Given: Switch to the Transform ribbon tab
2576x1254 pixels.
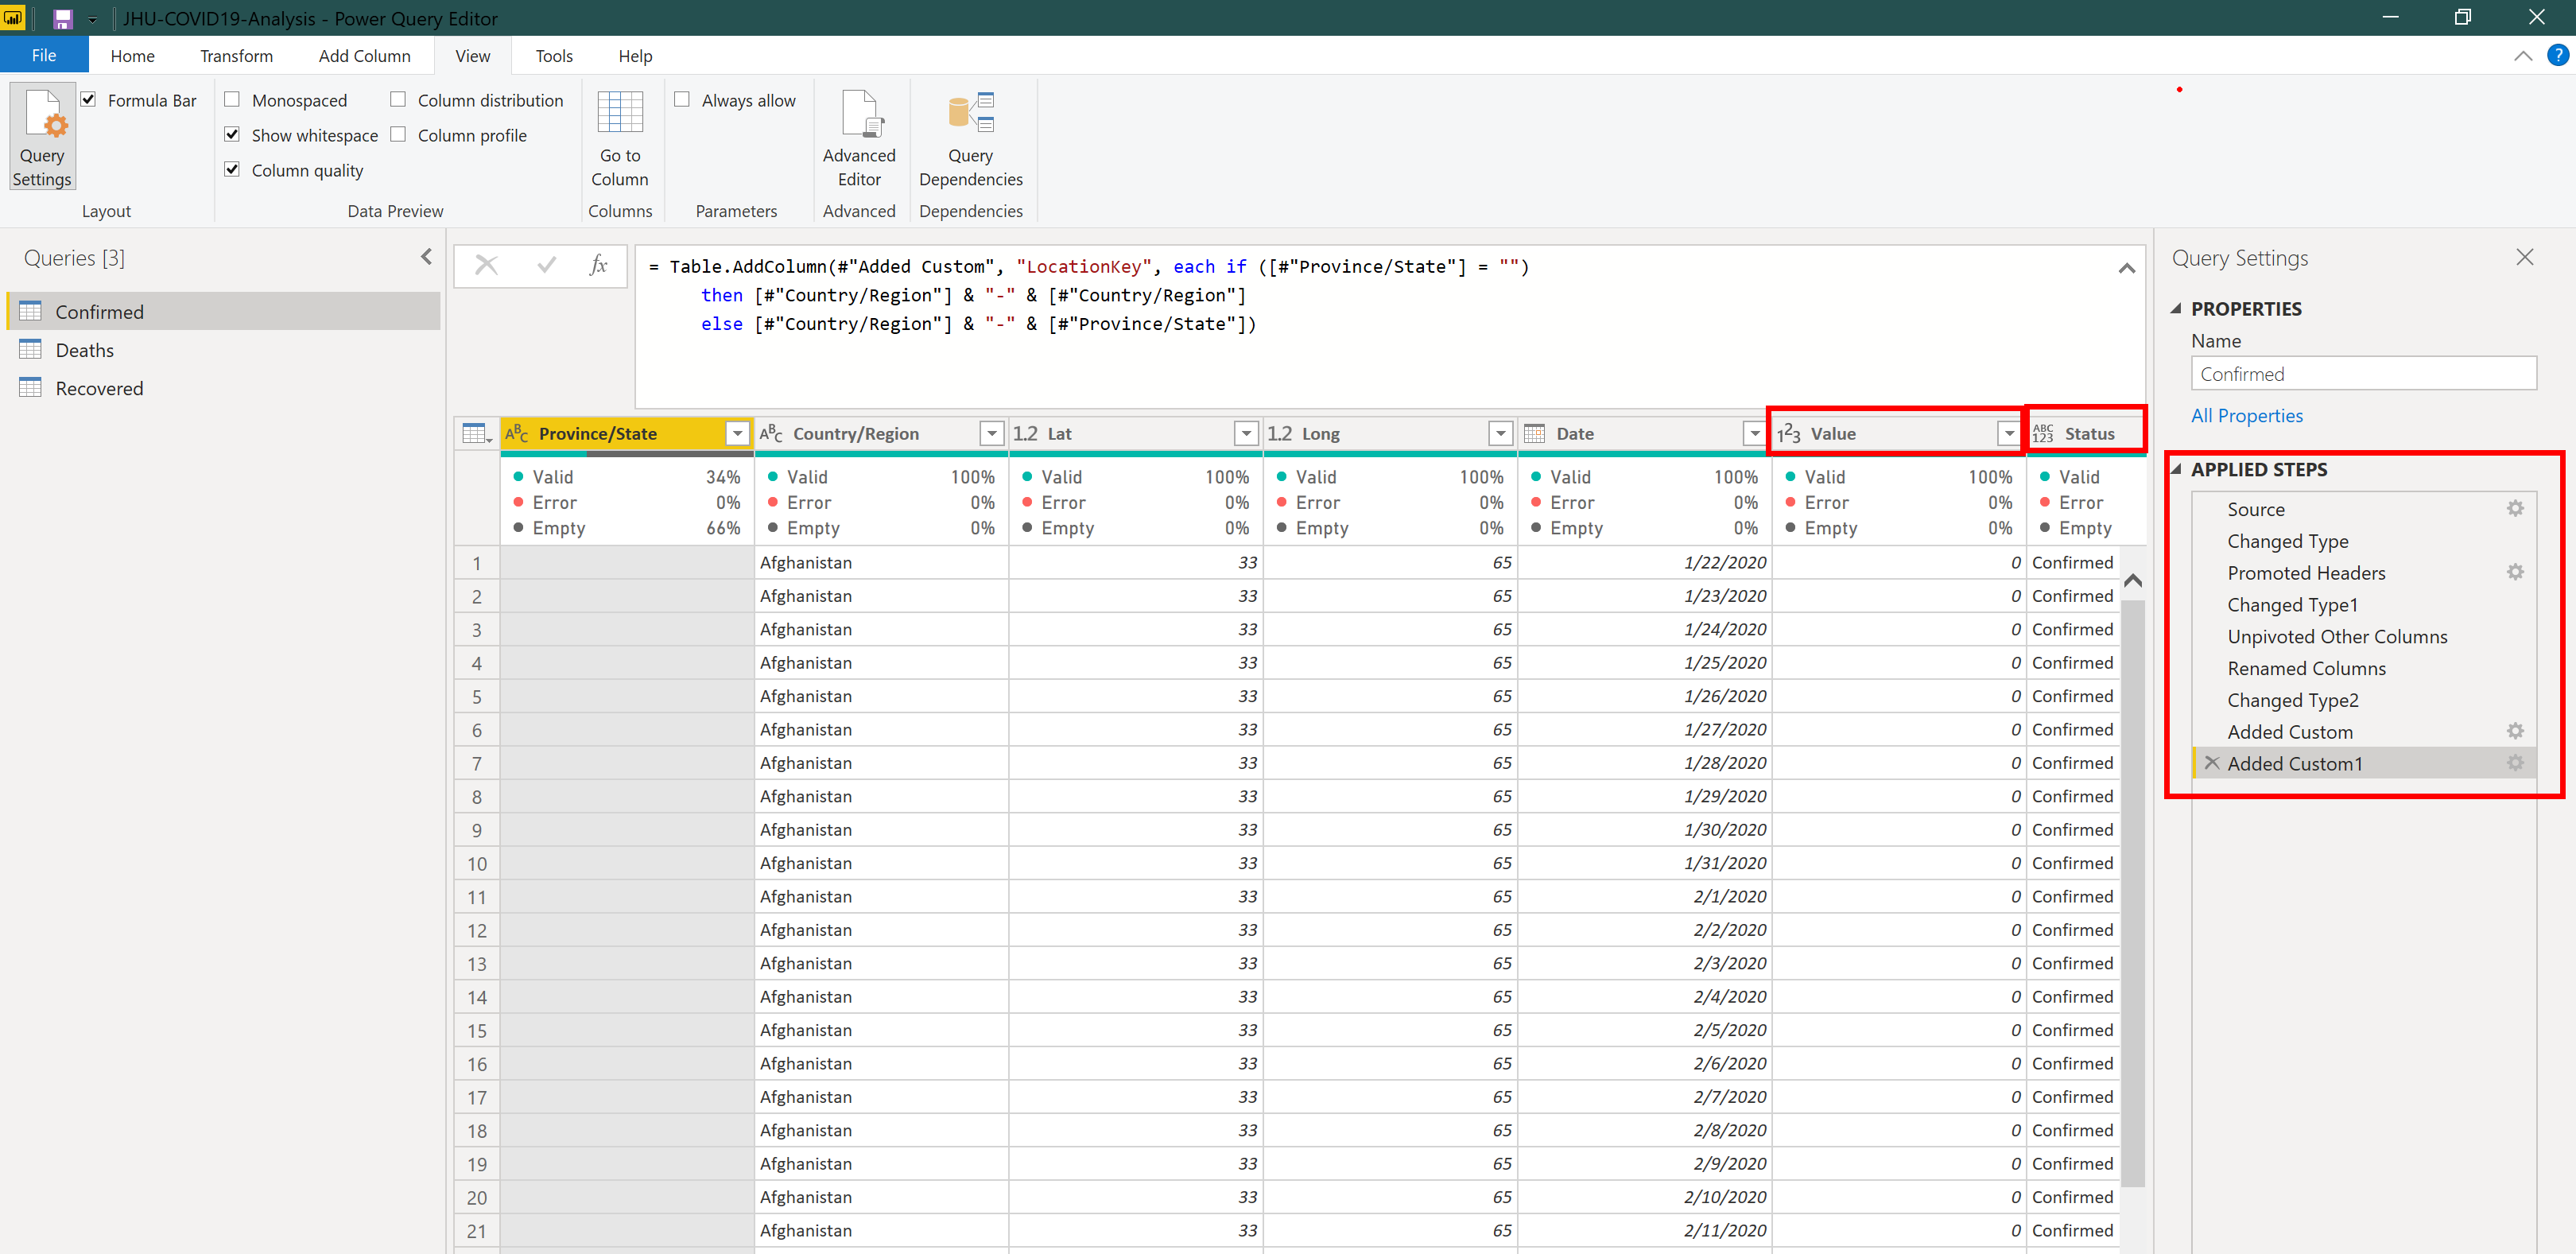Looking at the screenshot, I should (236, 56).
